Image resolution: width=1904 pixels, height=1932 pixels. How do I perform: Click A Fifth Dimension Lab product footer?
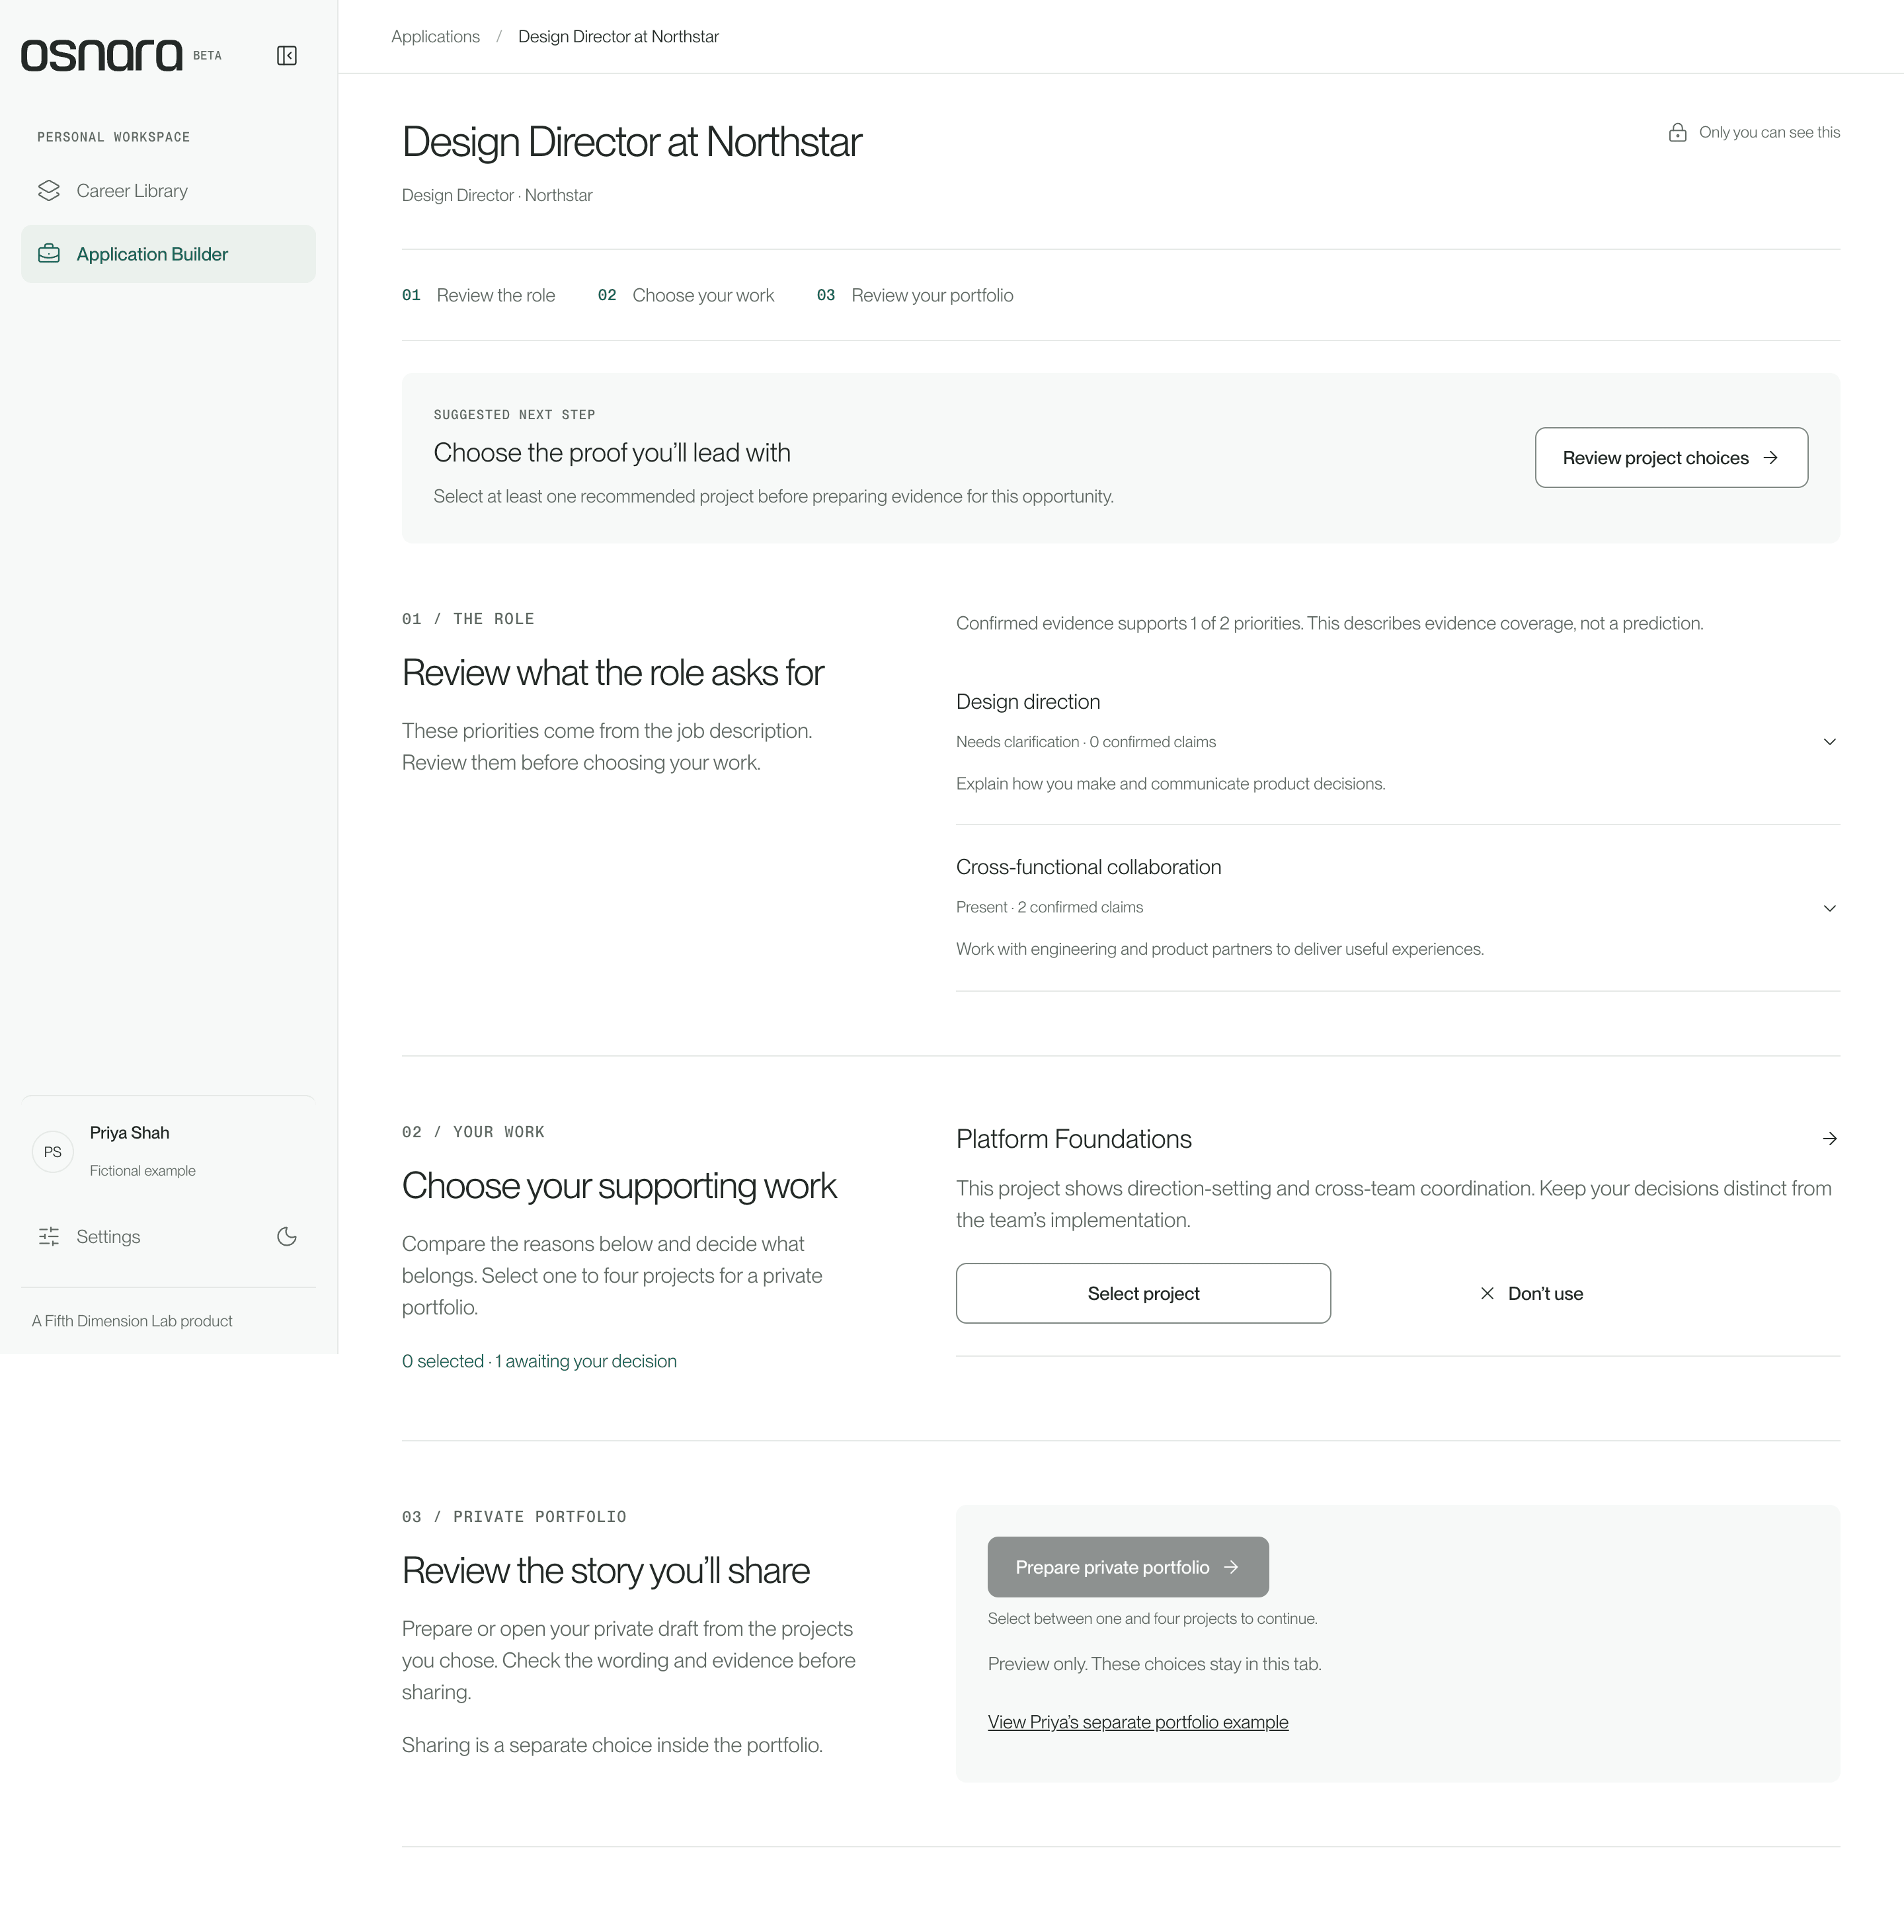point(132,1321)
